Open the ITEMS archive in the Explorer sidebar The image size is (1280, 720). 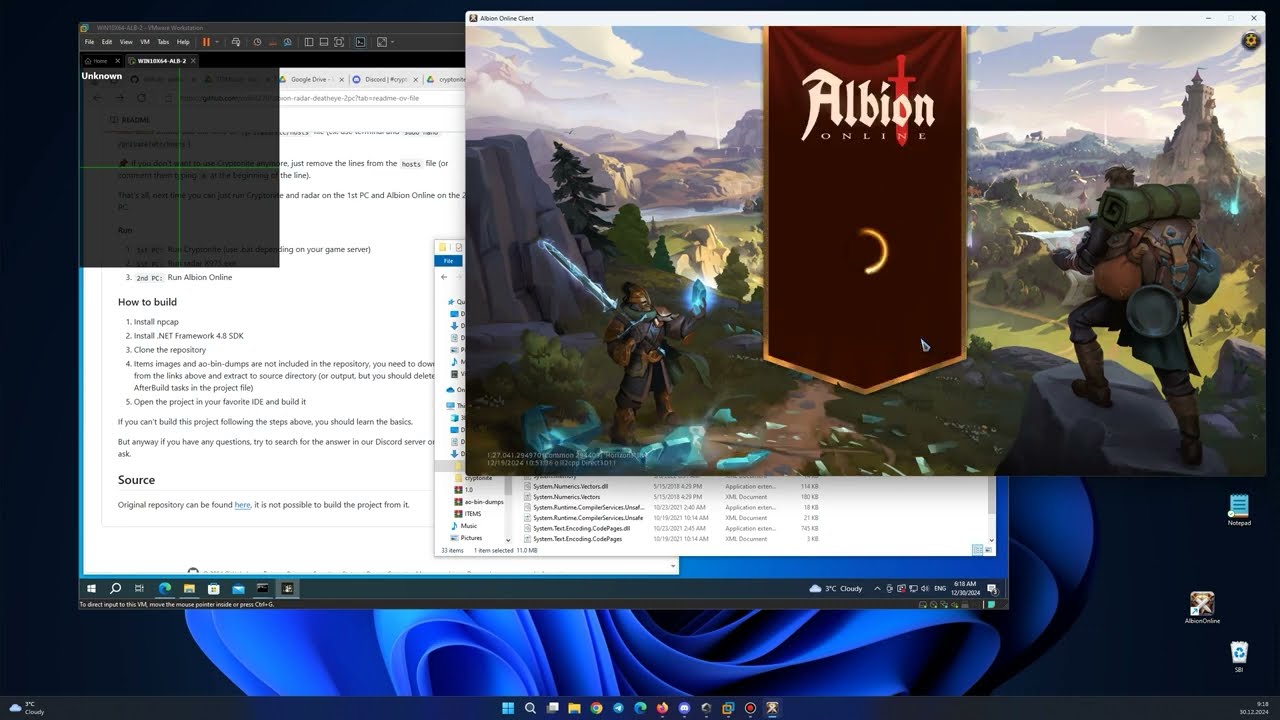[468, 514]
